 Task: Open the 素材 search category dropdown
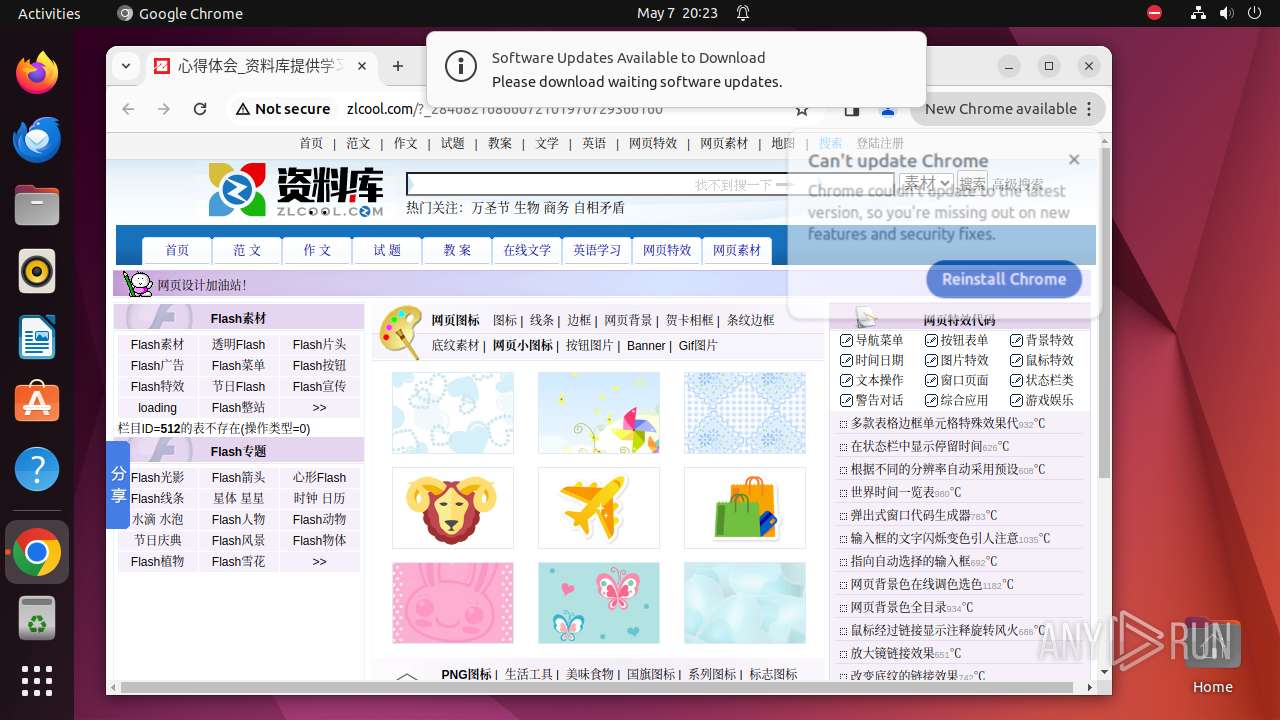click(x=925, y=183)
